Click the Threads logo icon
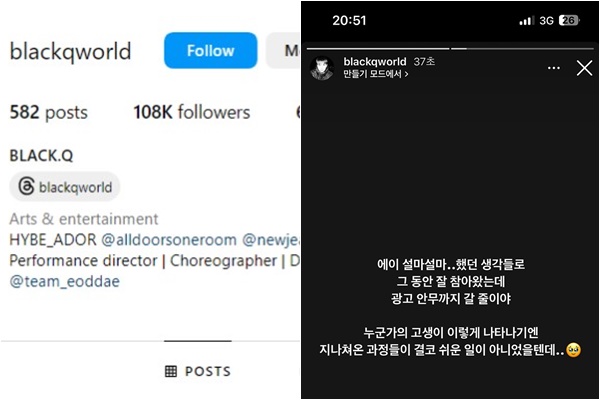 [26, 186]
